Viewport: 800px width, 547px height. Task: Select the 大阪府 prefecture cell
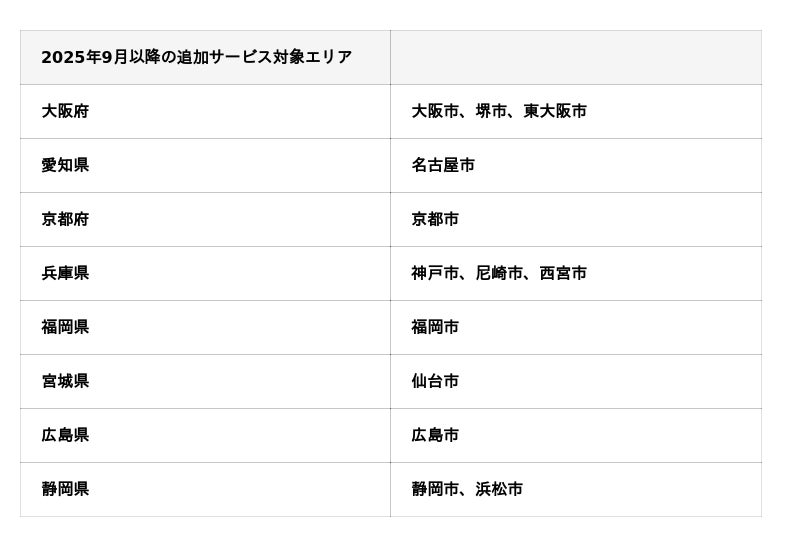click(65, 111)
